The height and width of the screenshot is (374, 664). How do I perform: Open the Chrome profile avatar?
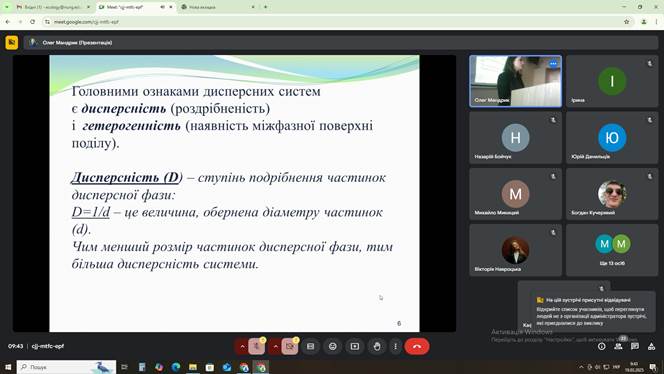[x=644, y=22]
